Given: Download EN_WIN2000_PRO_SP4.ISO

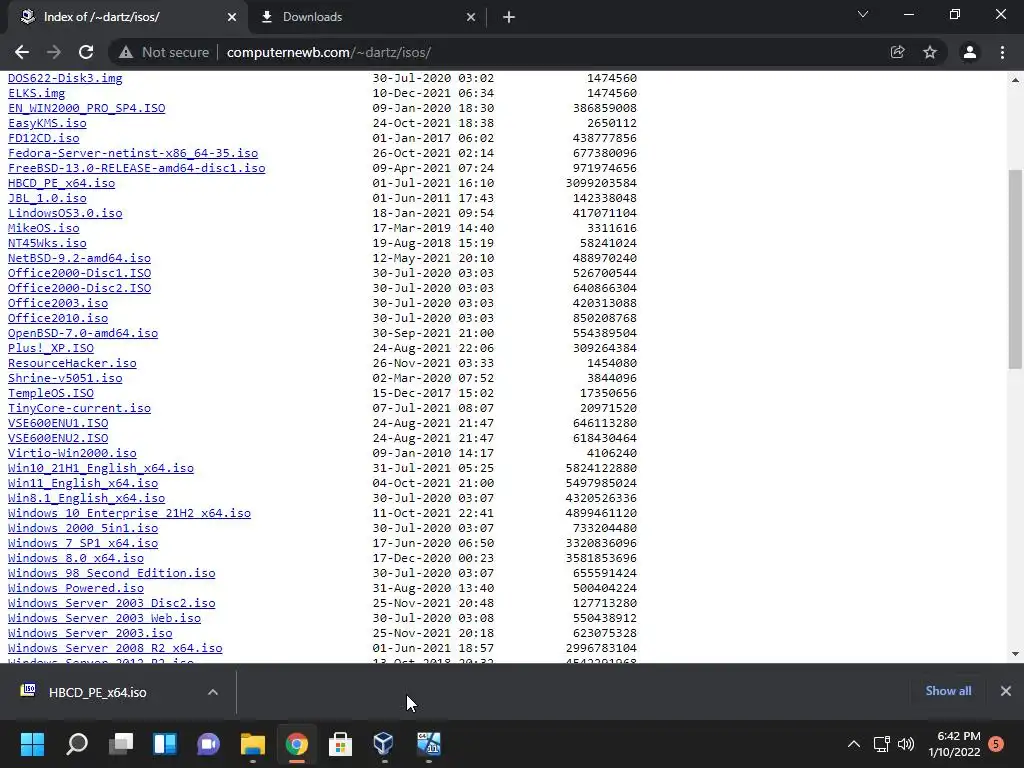Looking at the screenshot, I should click(87, 108).
